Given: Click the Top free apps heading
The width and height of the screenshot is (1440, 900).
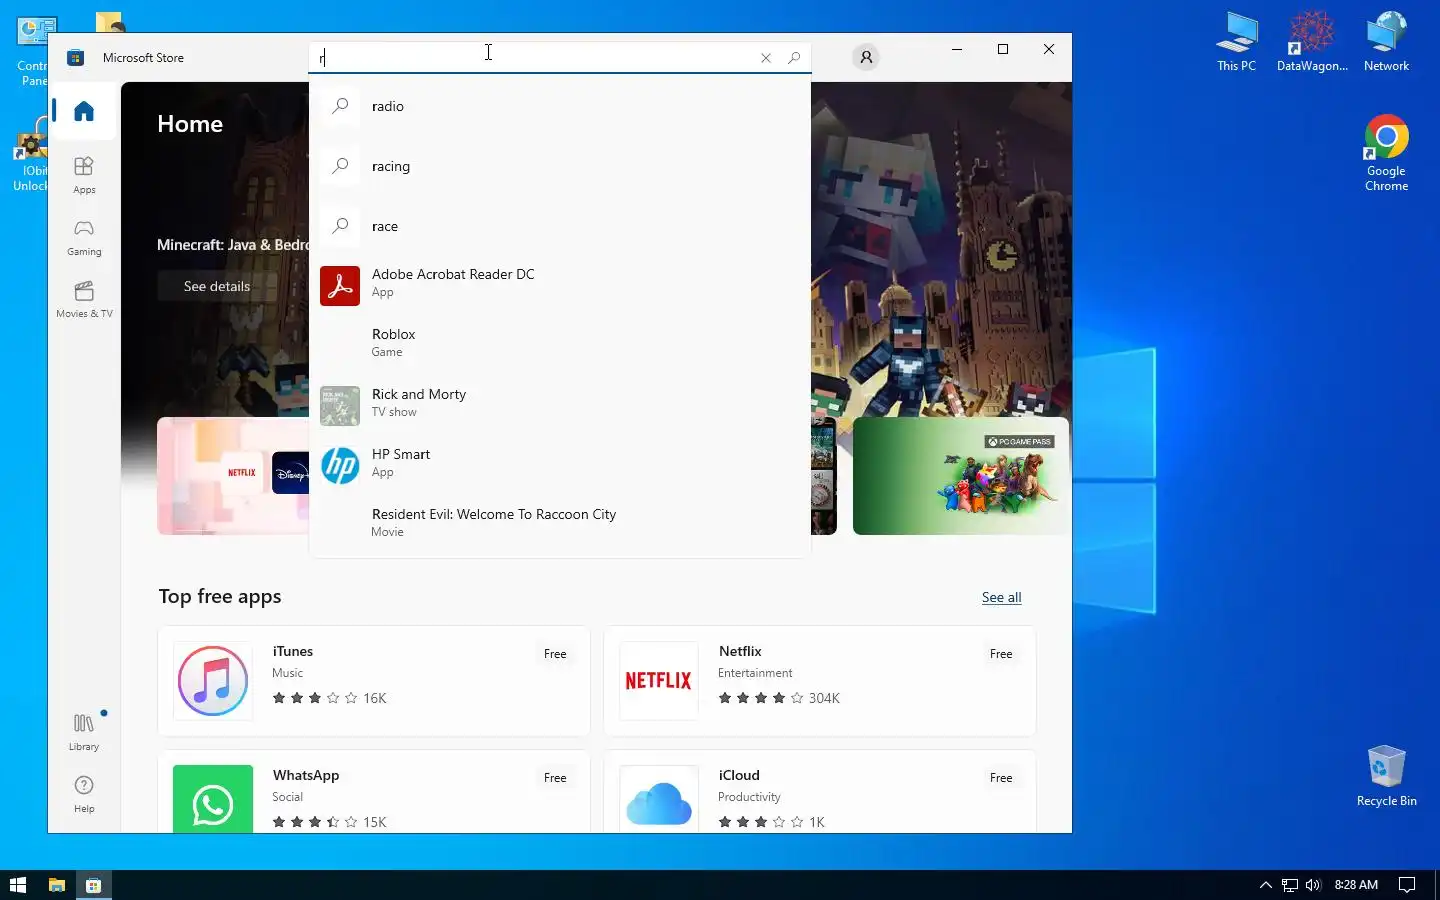Looking at the screenshot, I should pos(220,596).
